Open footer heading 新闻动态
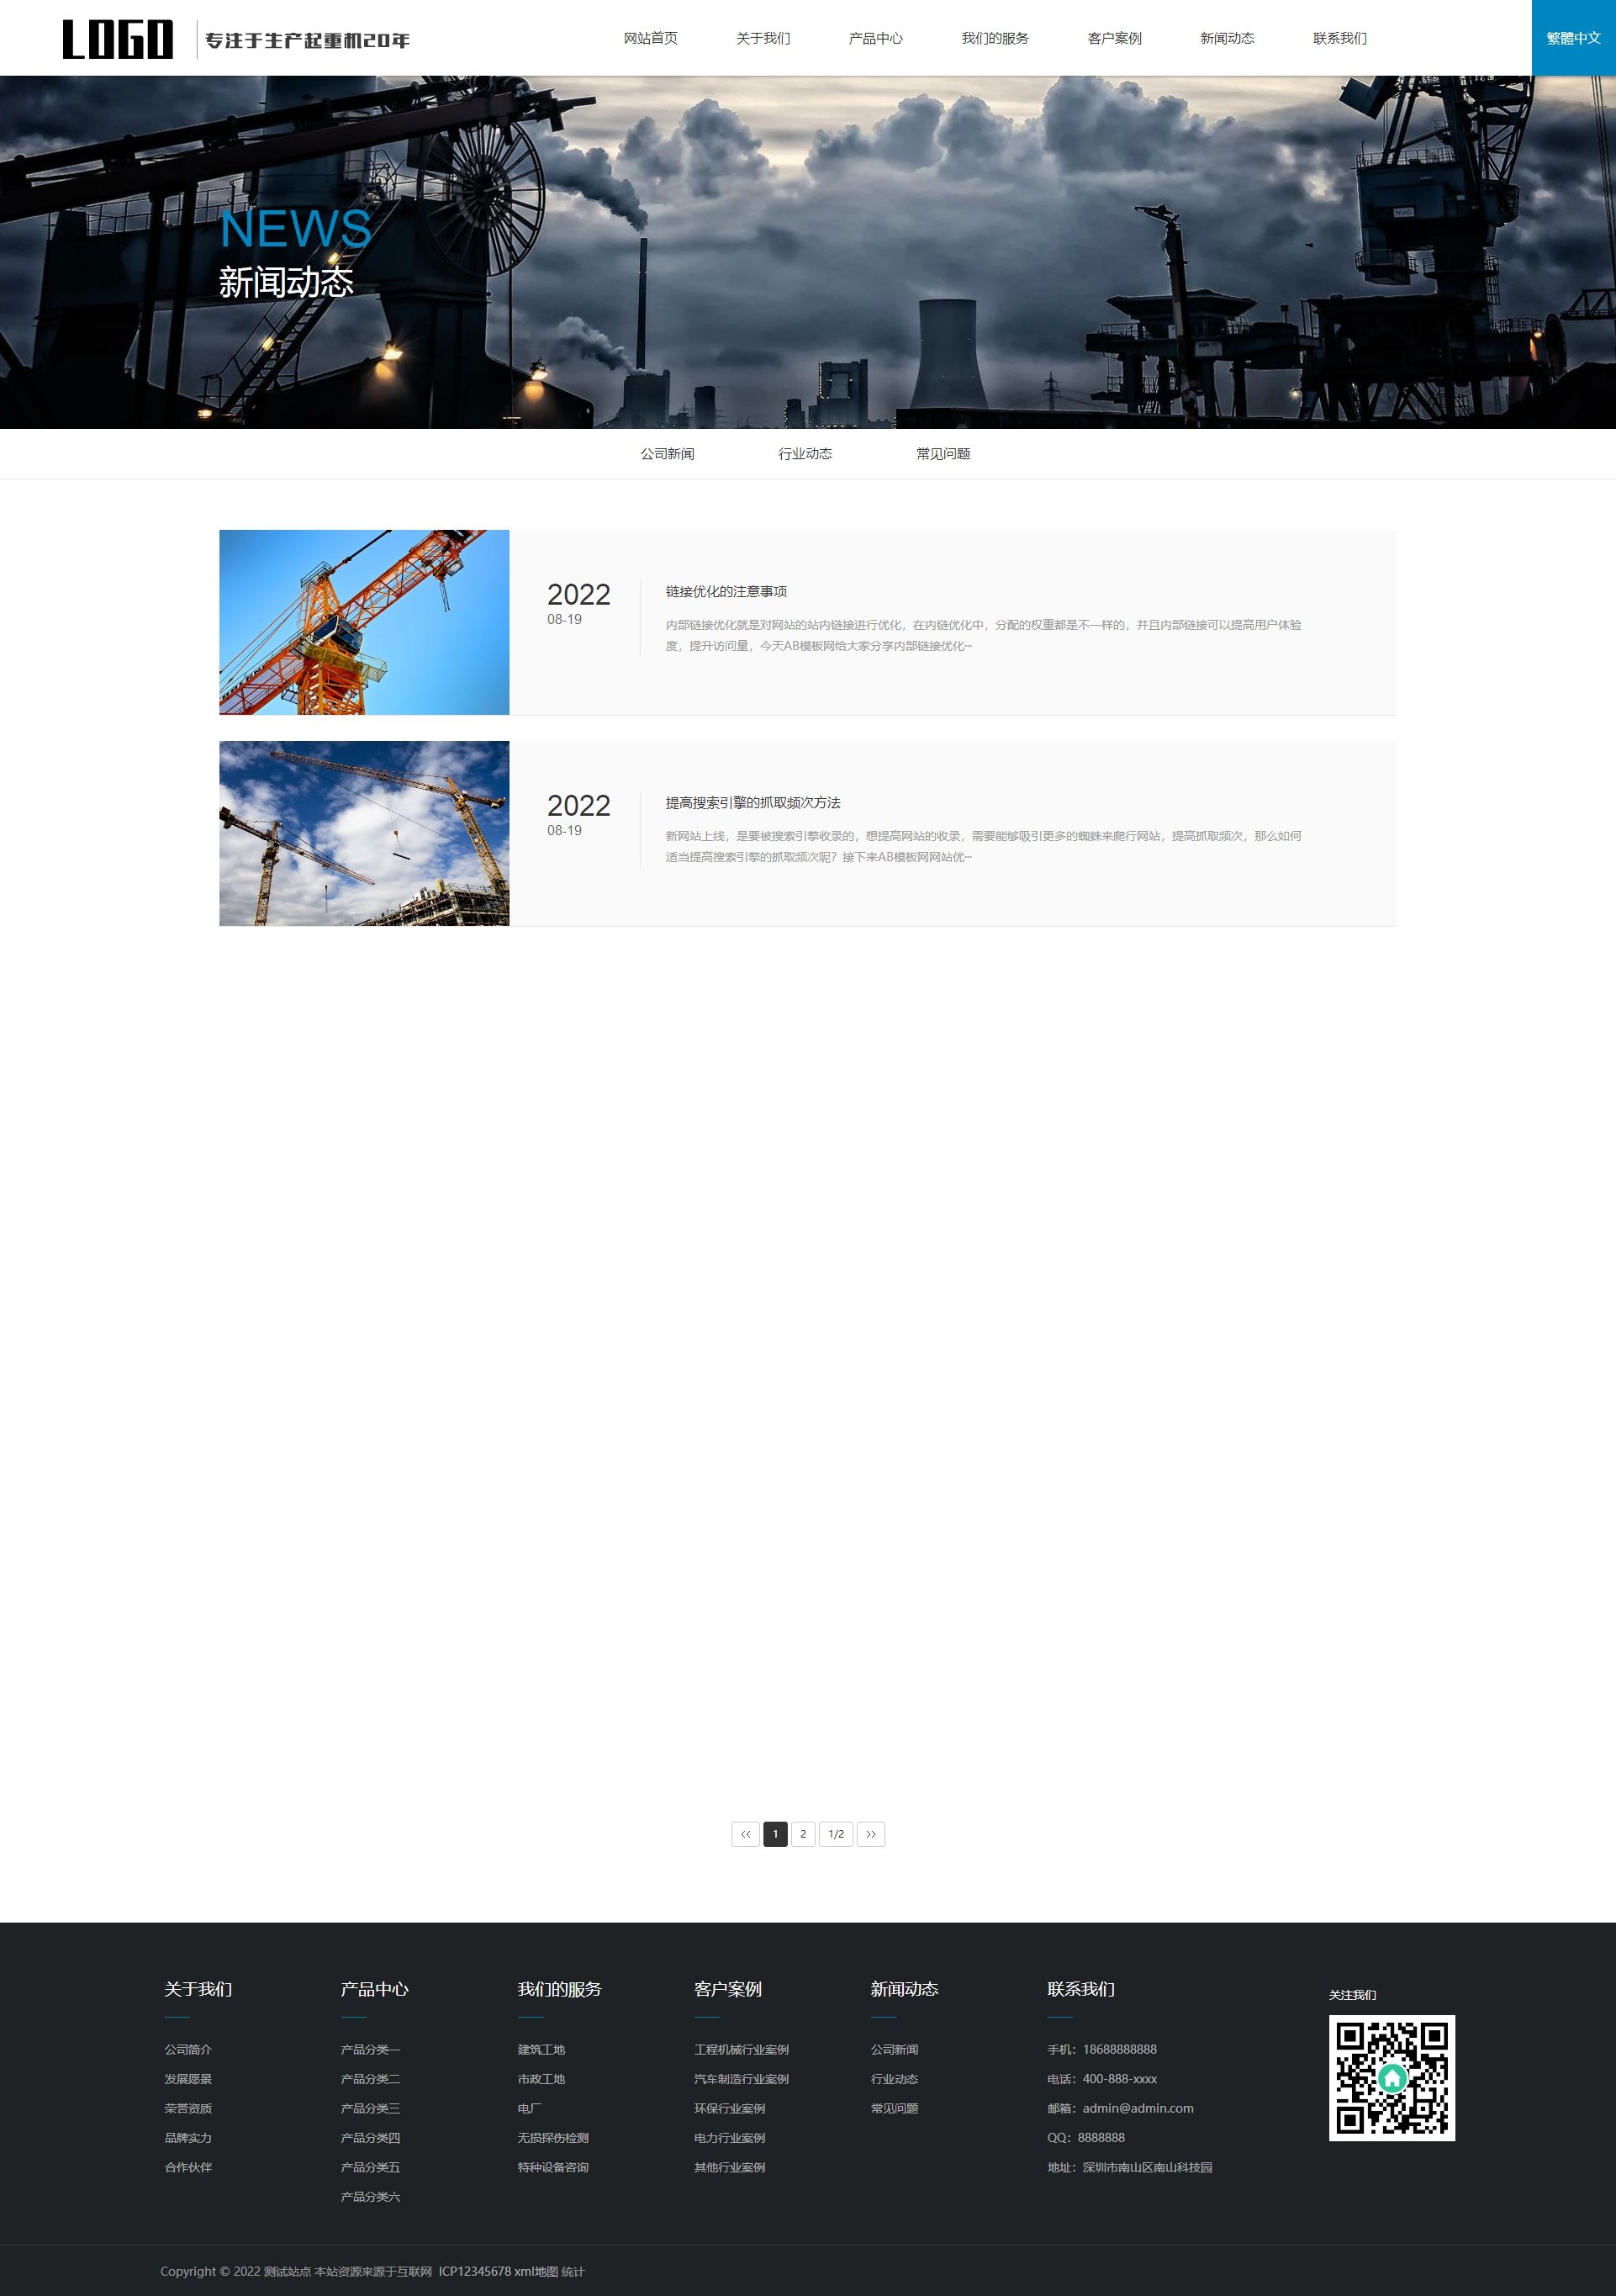Viewport: 1616px width, 2296px height. coord(904,1989)
